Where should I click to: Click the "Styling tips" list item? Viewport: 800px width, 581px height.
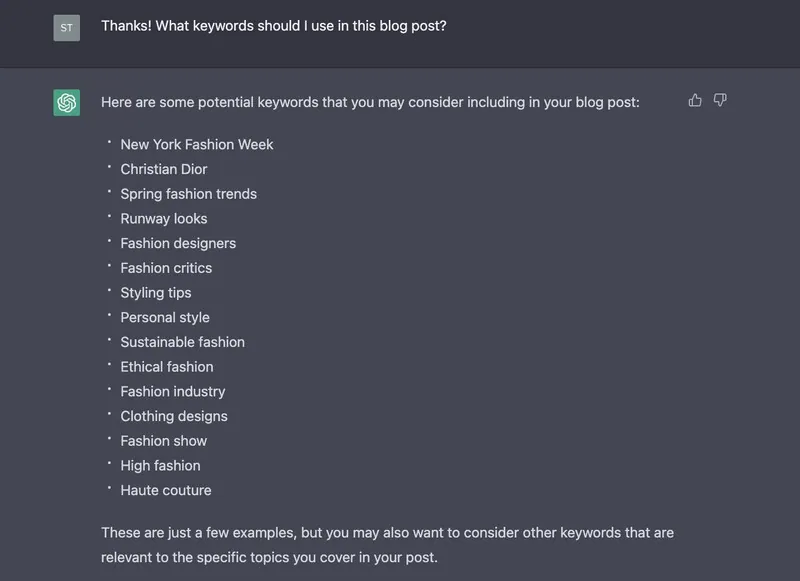pos(156,292)
